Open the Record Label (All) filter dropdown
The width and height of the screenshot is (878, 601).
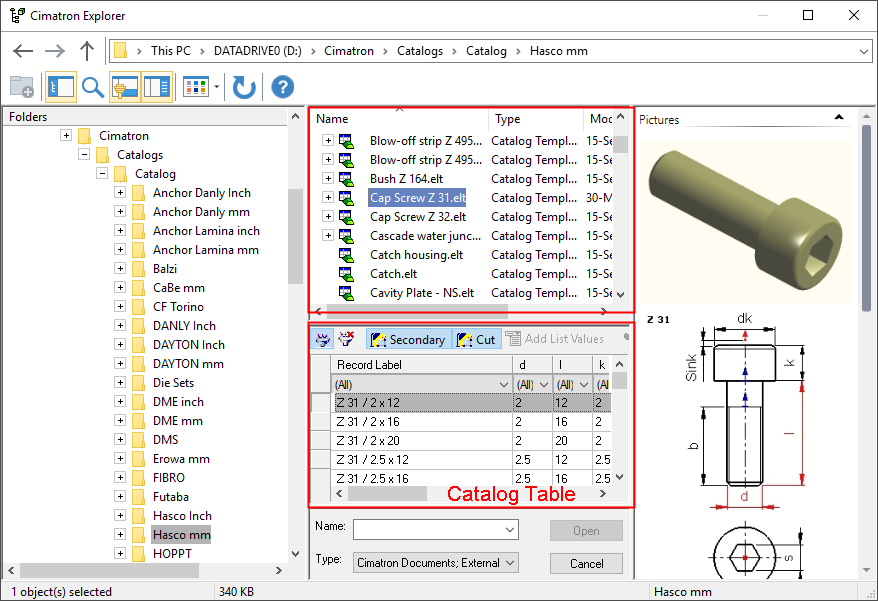[x=503, y=385]
